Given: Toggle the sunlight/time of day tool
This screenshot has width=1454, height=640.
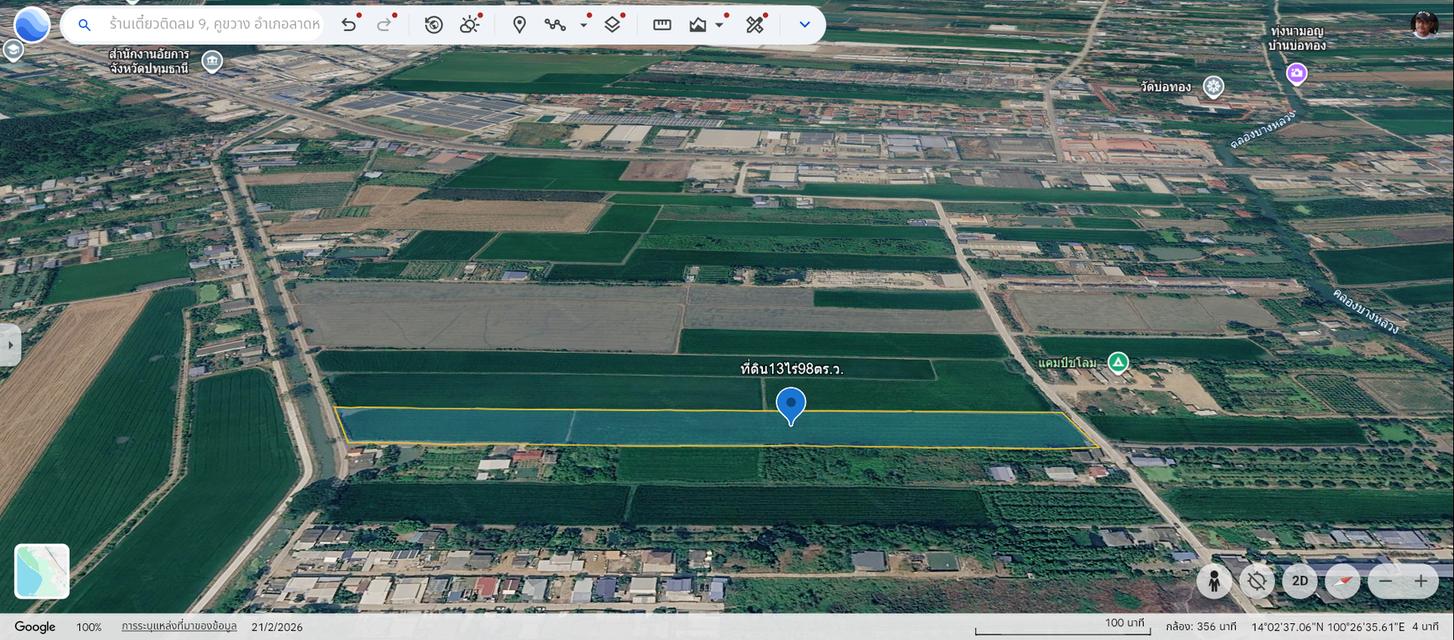Looking at the screenshot, I should coord(469,25).
